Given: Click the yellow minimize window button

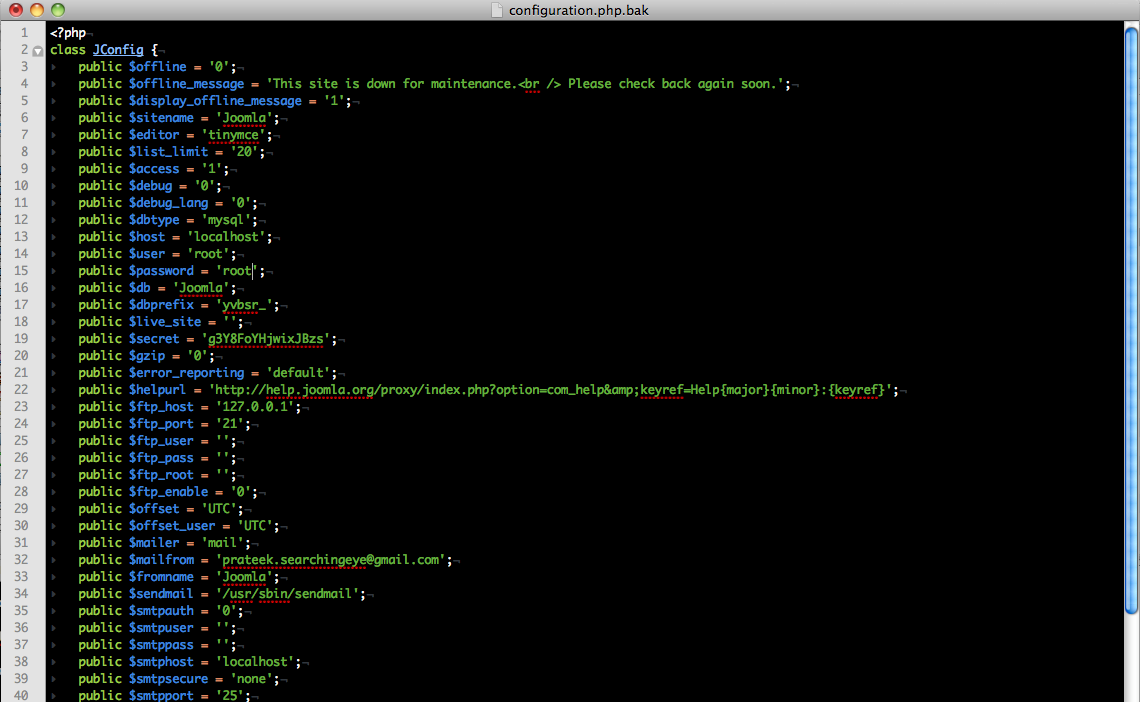Looking at the screenshot, I should (36, 9).
